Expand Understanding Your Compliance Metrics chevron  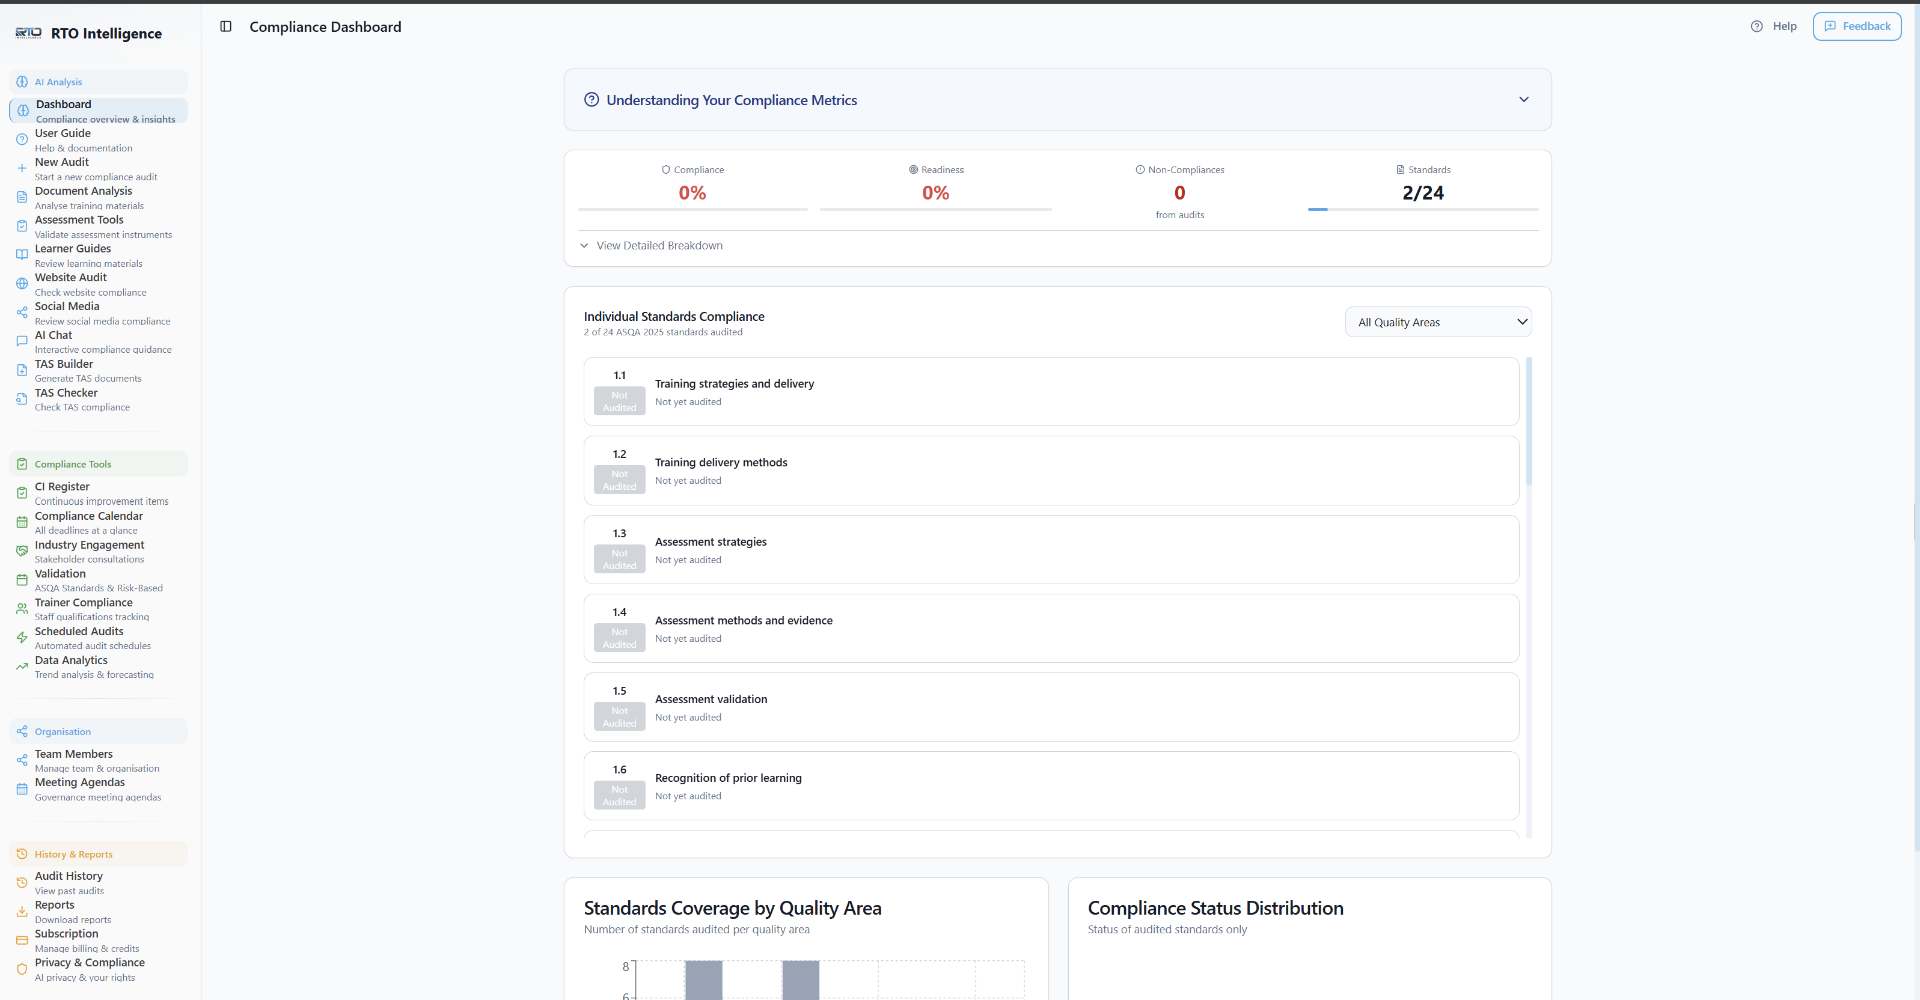coord(1524,100)
